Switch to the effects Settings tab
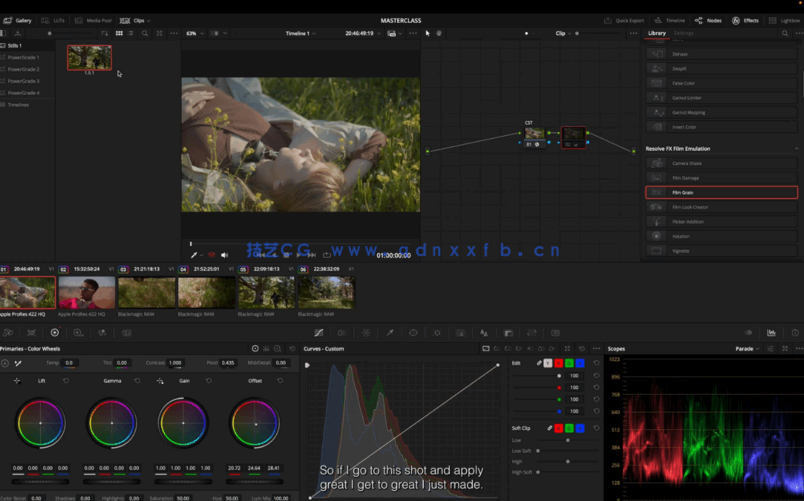 point(684,33)
